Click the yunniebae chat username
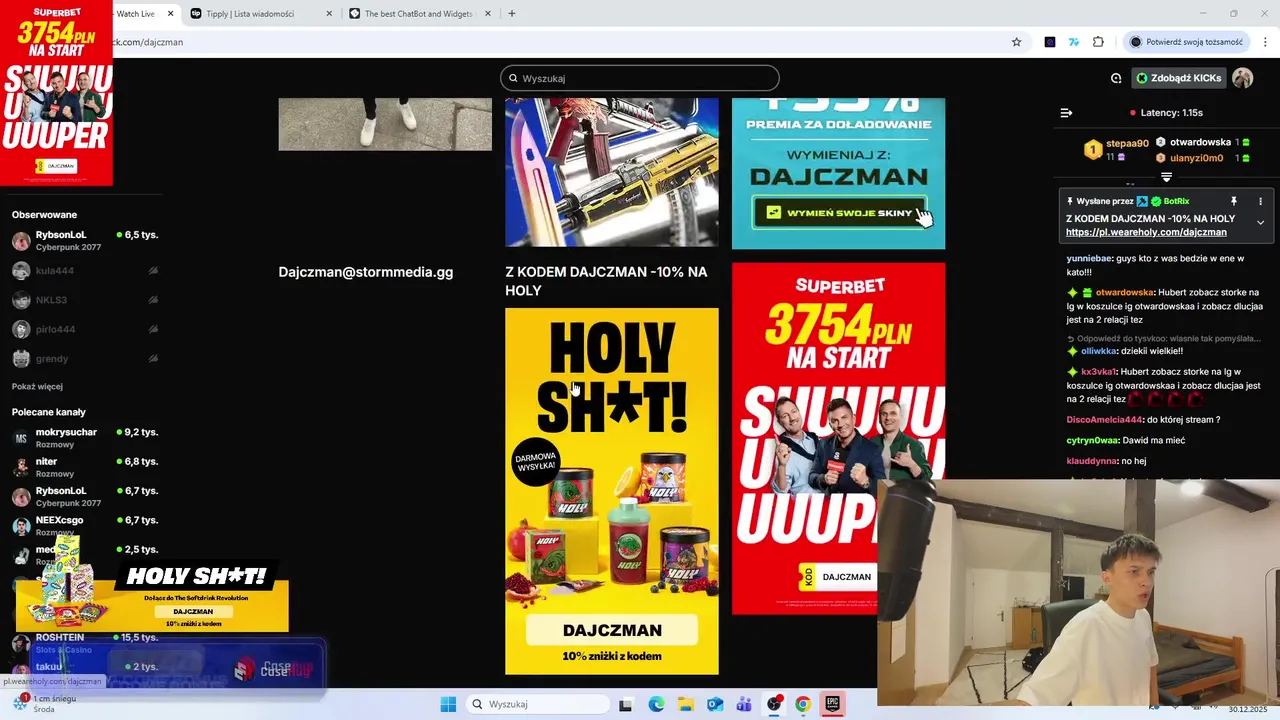 click(x=1089, y=258)
